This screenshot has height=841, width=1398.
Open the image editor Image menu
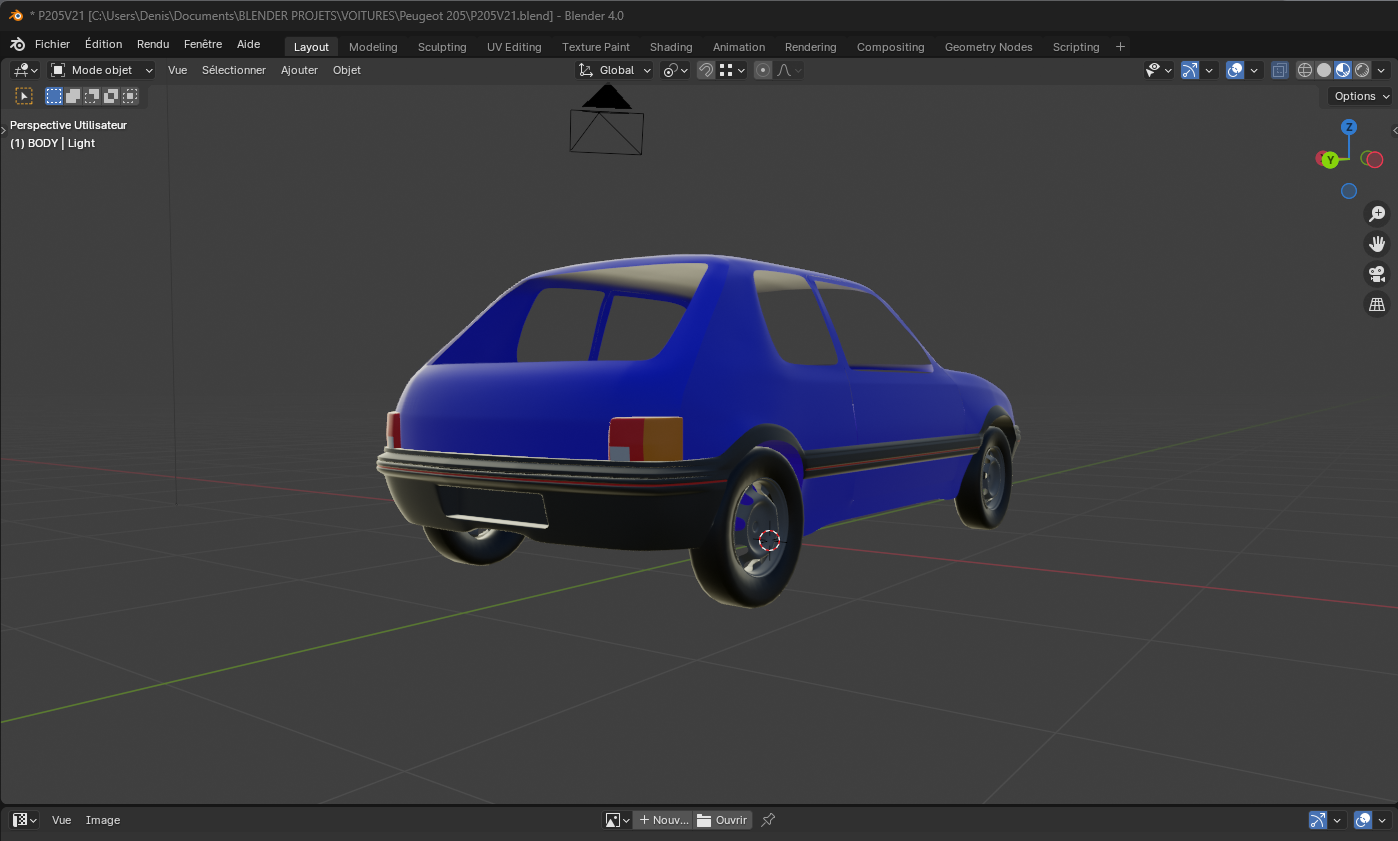click(x=103, y=820)
